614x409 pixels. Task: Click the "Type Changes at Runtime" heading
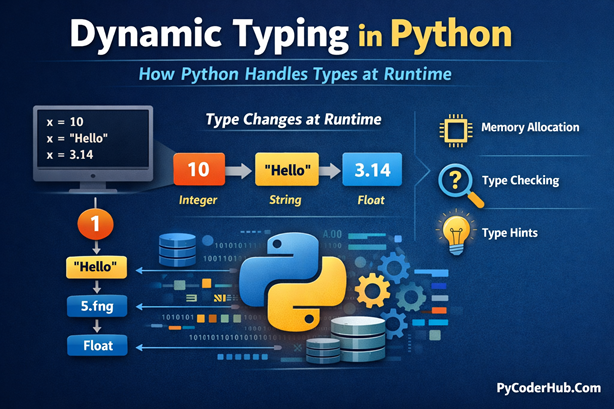(x=293, y=119)
